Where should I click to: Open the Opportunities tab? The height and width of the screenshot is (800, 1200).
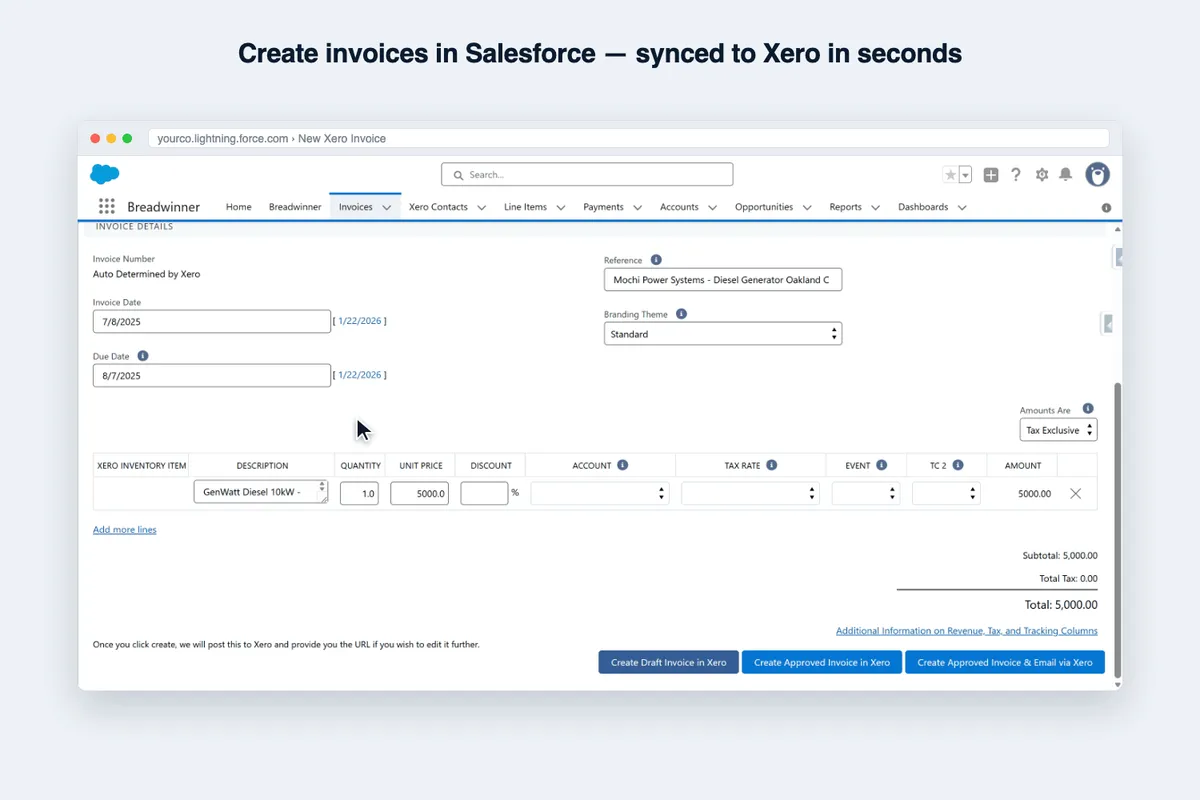764,207
